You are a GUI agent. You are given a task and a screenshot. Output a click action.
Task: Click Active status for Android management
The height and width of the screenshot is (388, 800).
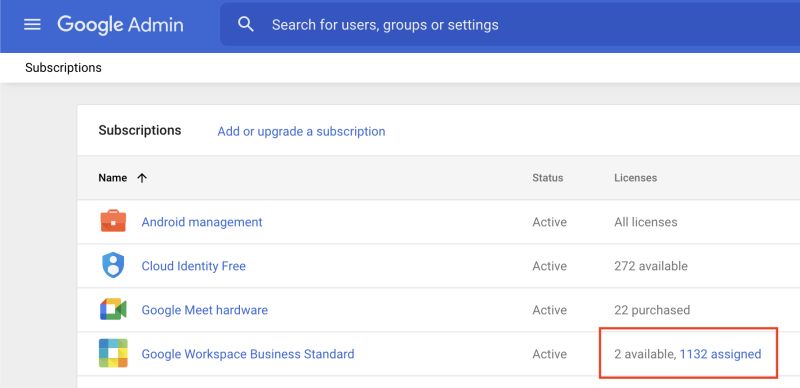pos(549,222)
